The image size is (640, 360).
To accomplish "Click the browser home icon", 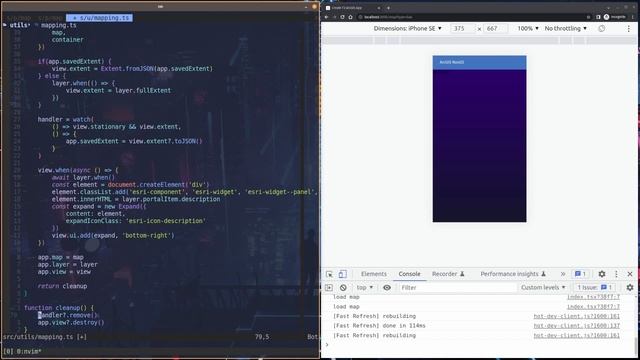I will [x=350, y=17].
